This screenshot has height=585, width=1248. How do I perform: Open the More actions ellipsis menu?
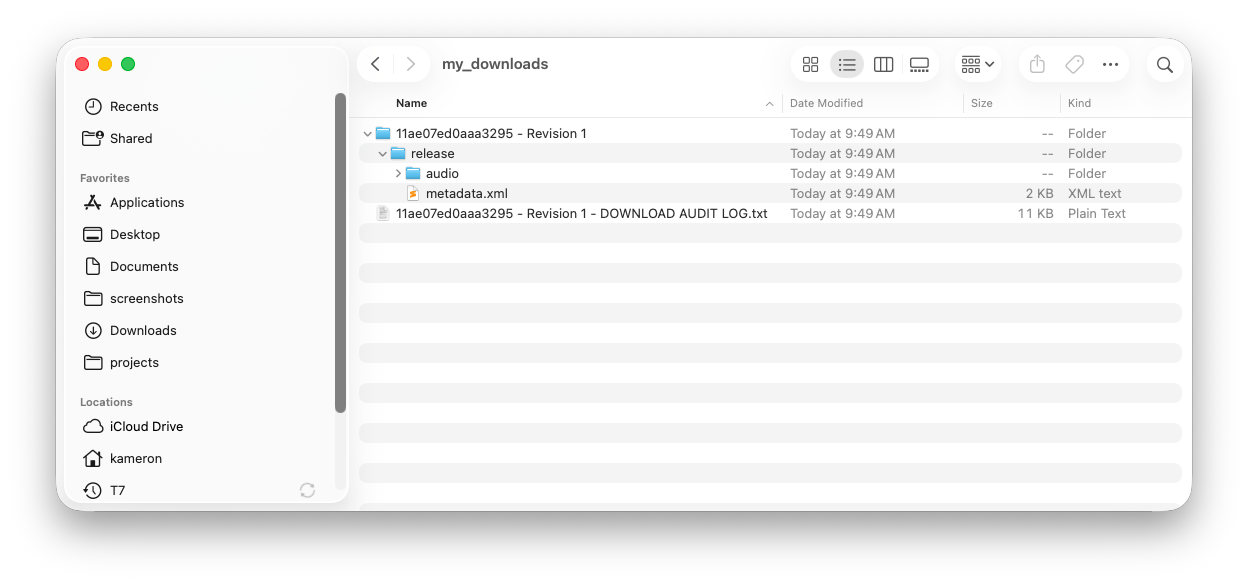(1110, 64)
